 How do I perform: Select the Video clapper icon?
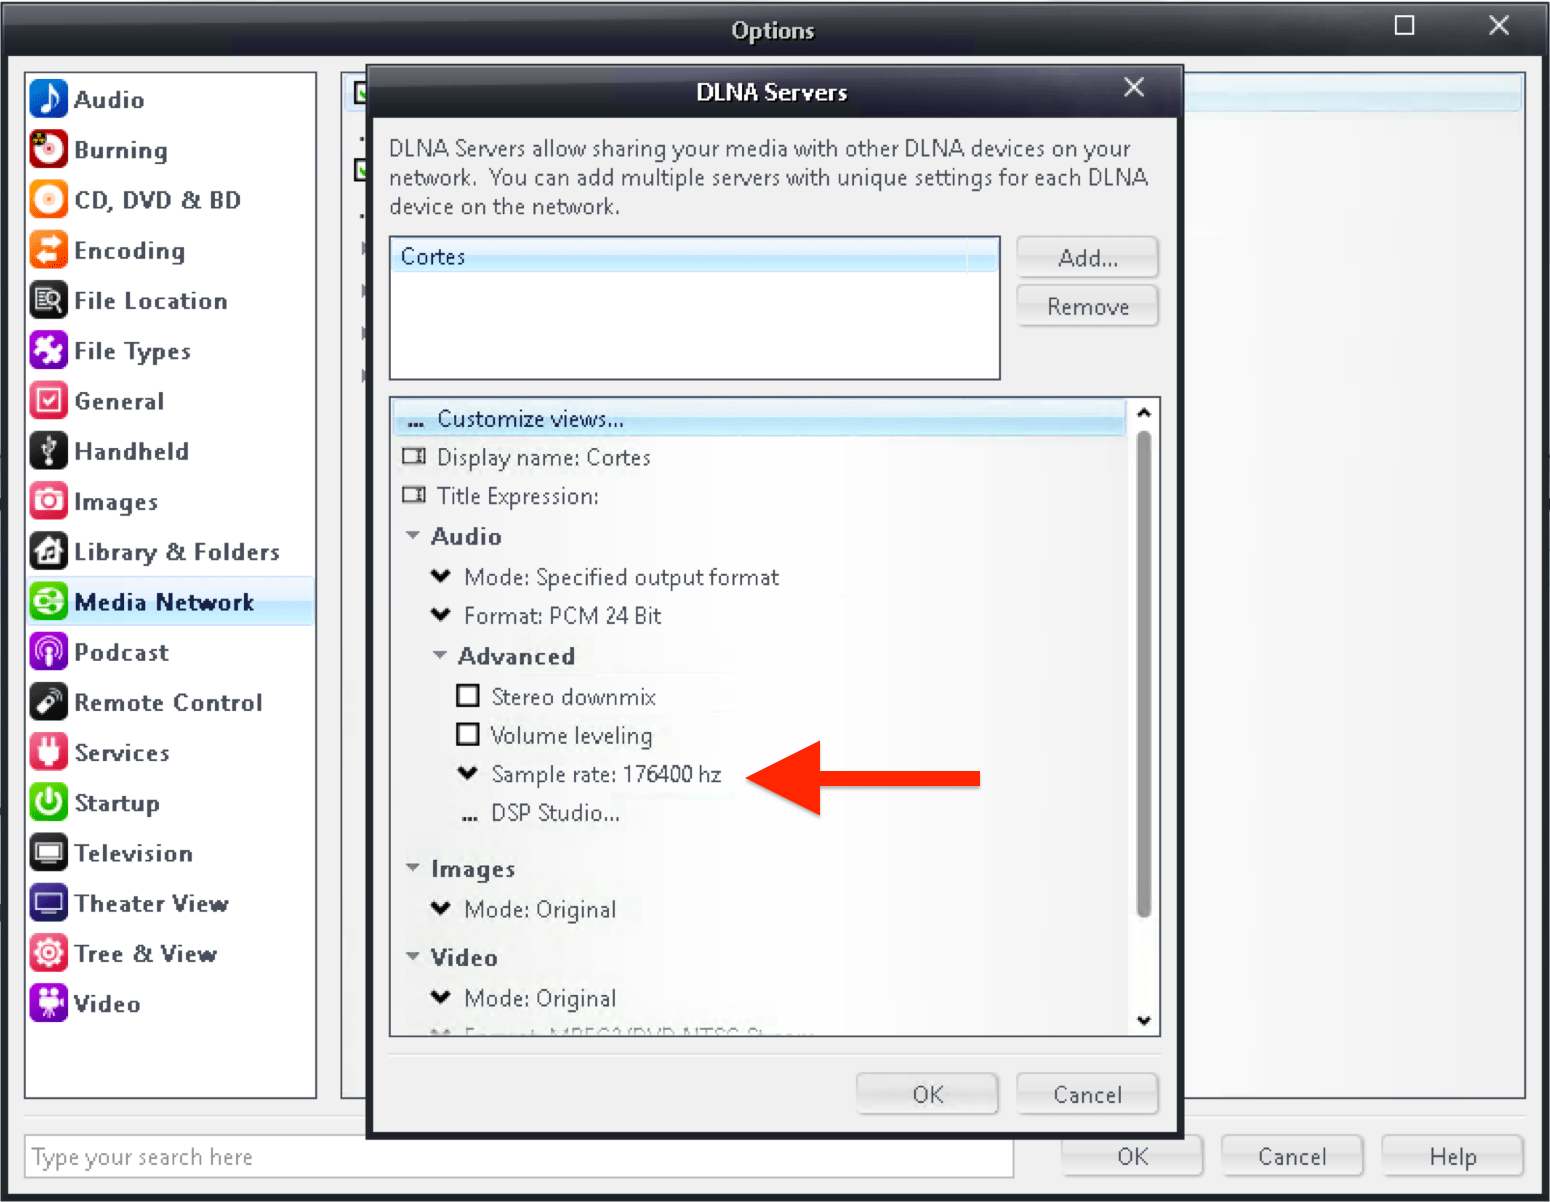(48, 1003)
